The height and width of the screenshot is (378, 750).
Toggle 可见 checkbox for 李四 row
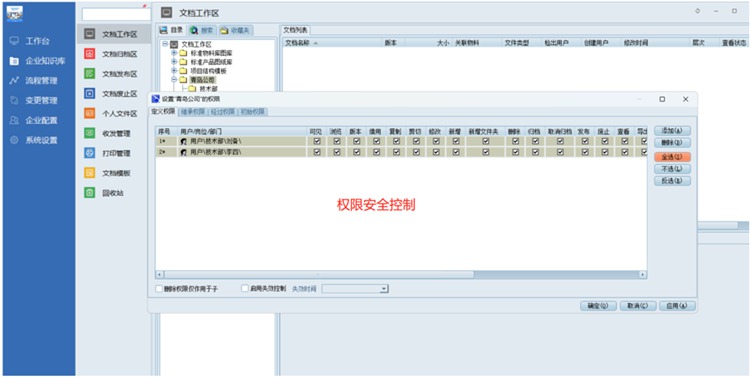pos(317,152)
